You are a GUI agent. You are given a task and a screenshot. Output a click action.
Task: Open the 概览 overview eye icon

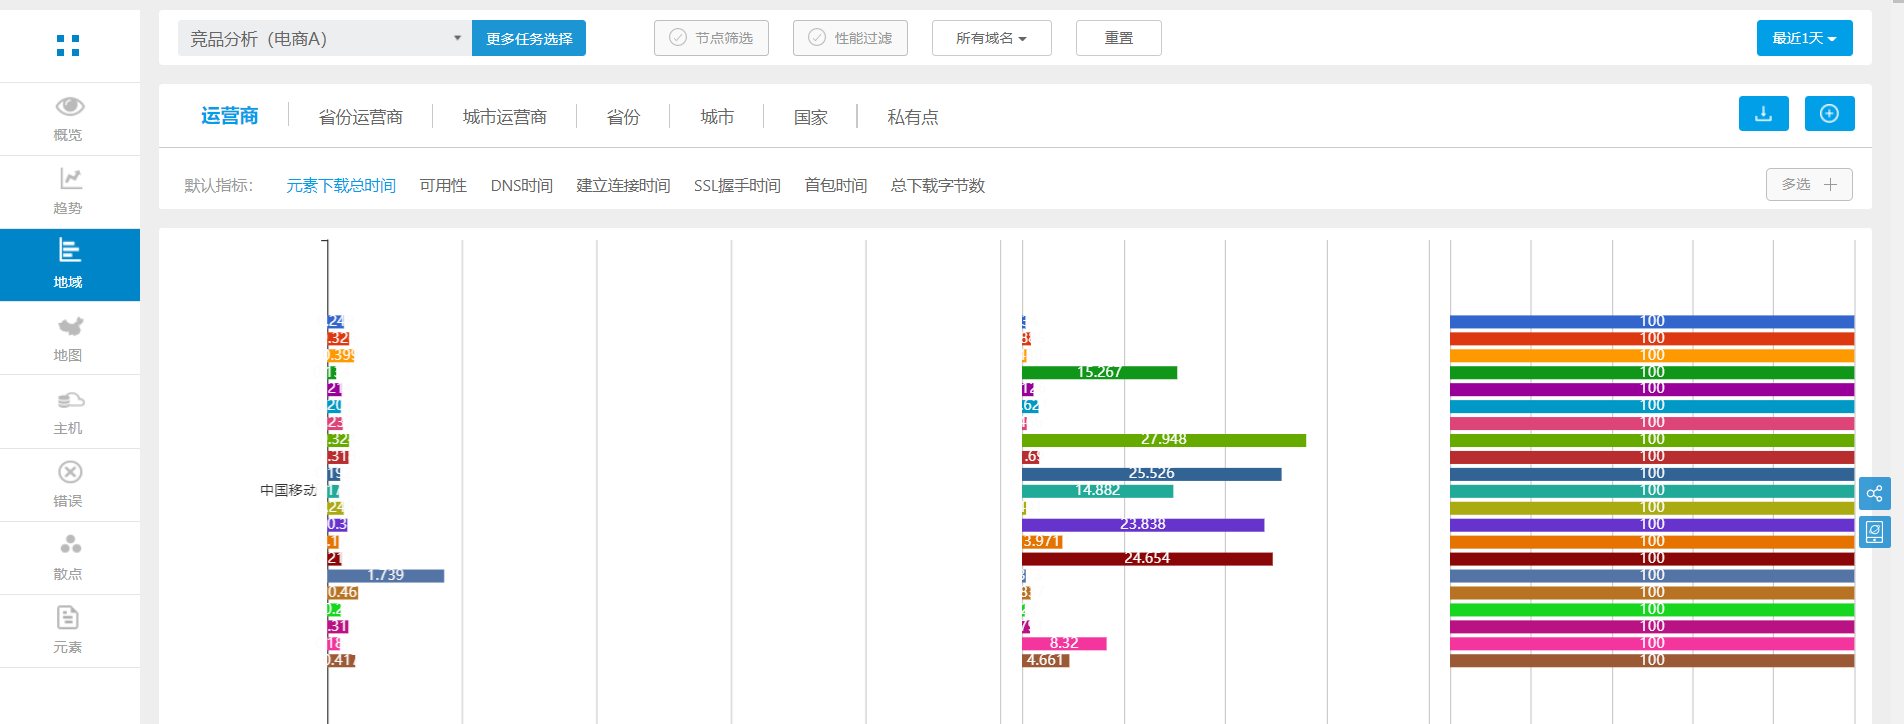(69, 107)
